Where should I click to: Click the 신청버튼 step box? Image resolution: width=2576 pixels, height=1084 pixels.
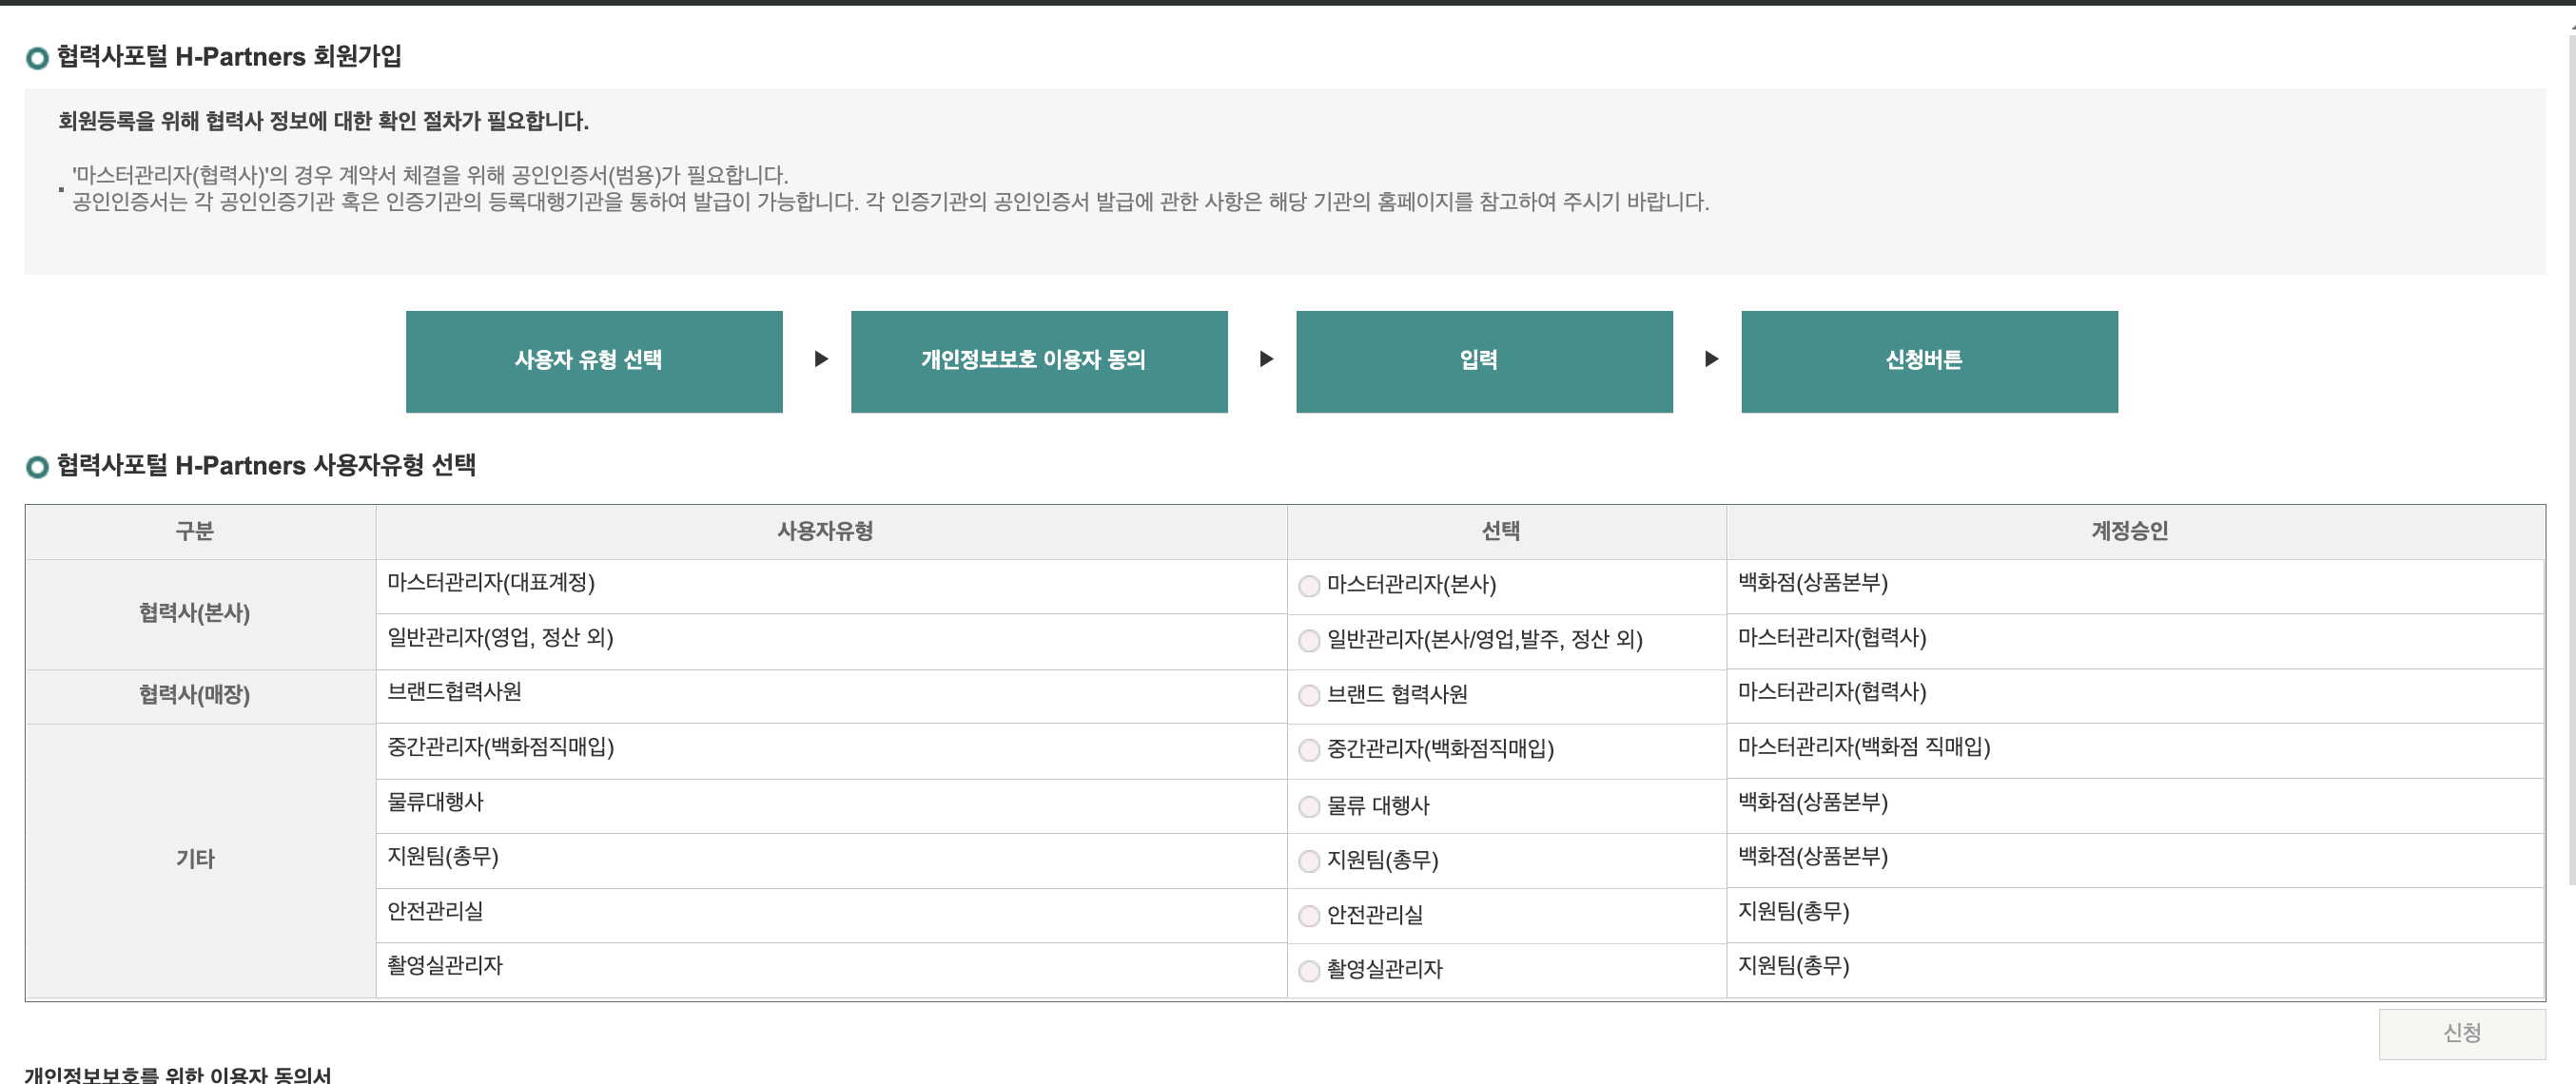coord(1928,362)
